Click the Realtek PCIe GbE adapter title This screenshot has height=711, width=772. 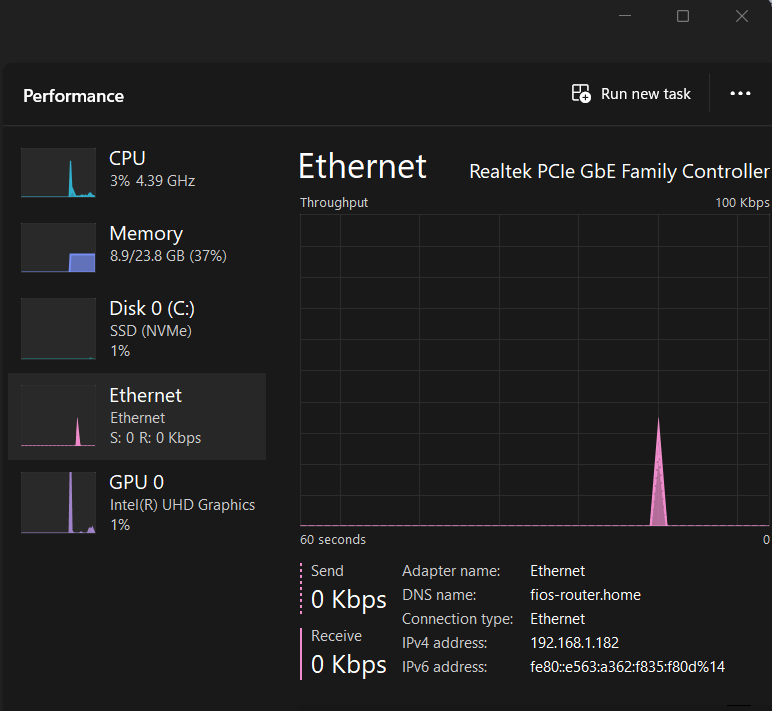(619, 172)
